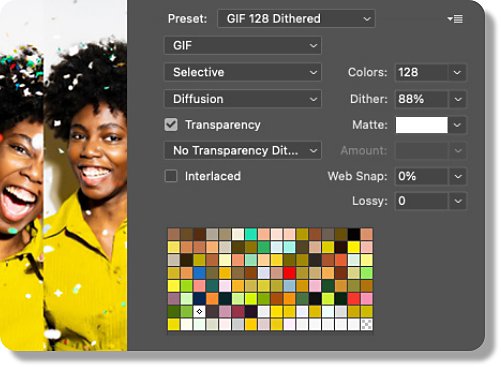Screen dimensions: 501x367
Task: Open the No Transparency Dither dropdown
Action: click(x=243, y=151)
